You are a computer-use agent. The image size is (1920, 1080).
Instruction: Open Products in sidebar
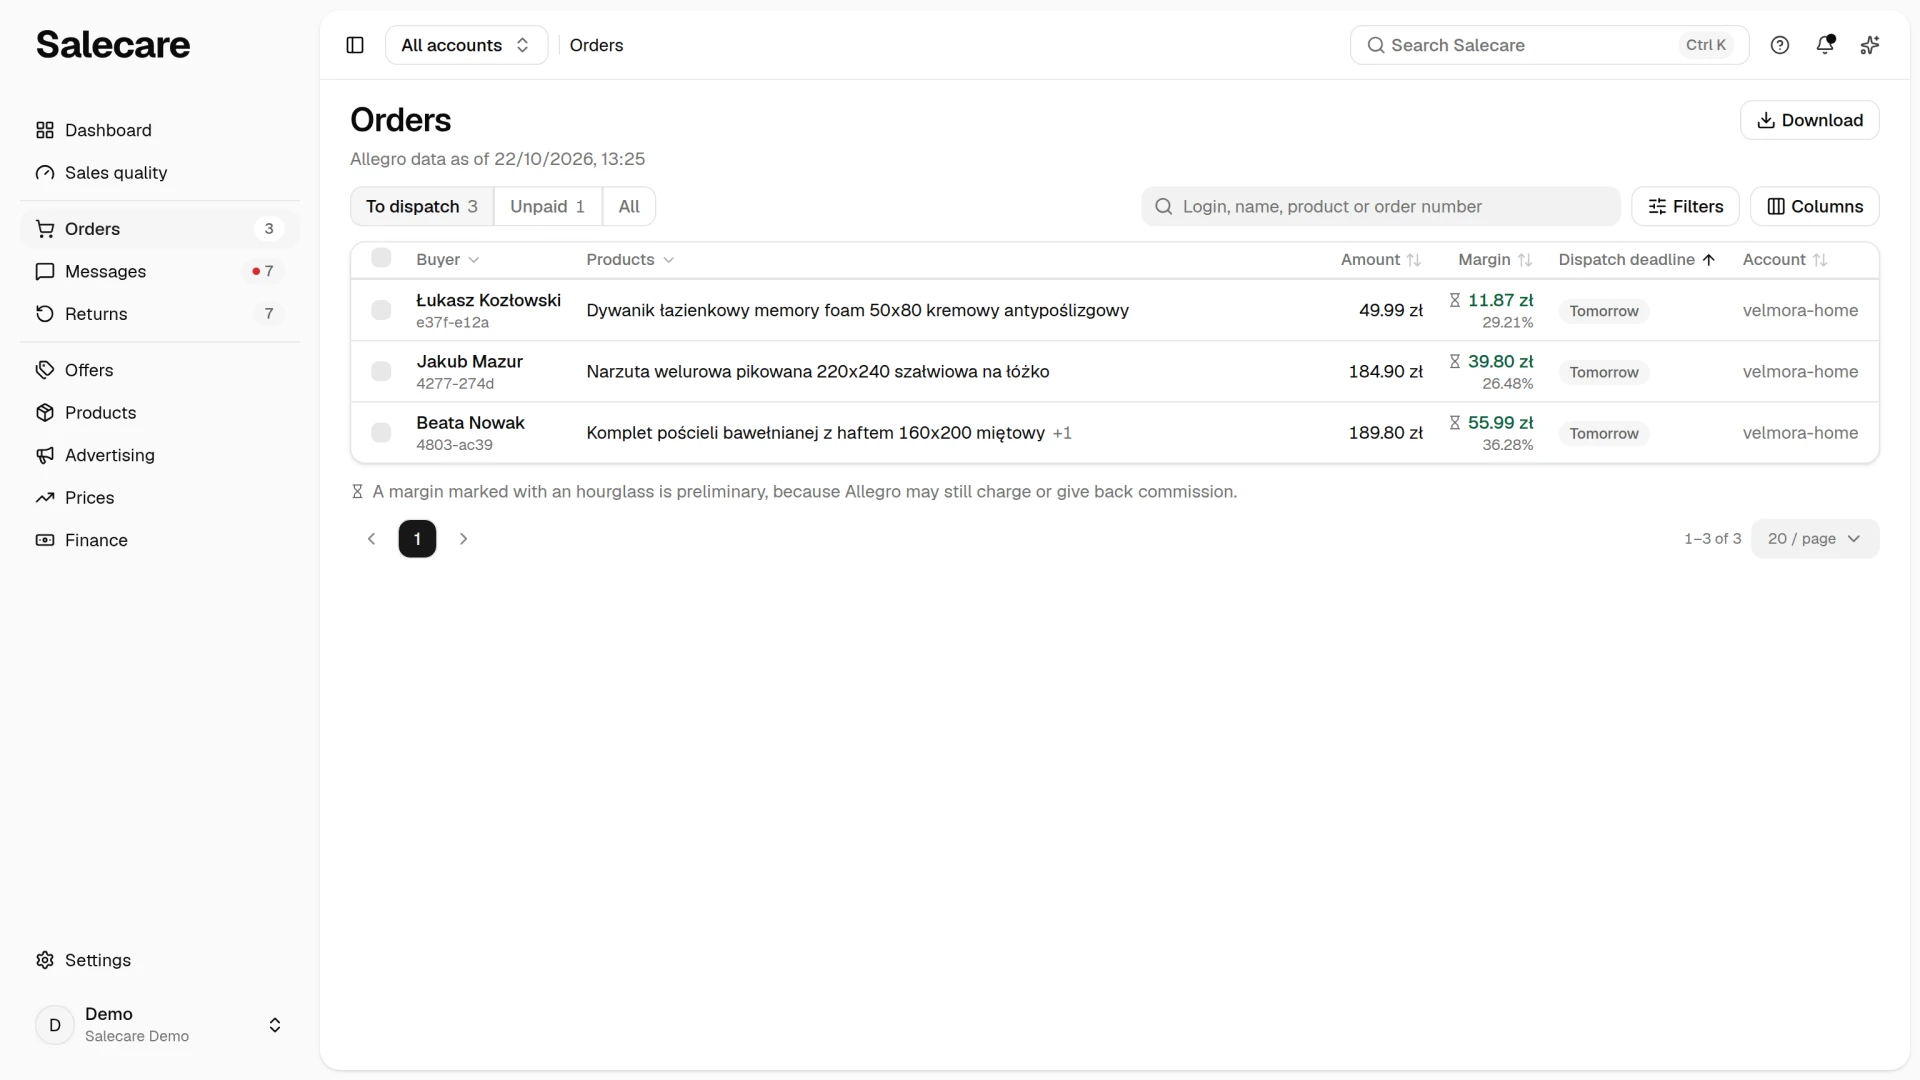tap(160, 413)
